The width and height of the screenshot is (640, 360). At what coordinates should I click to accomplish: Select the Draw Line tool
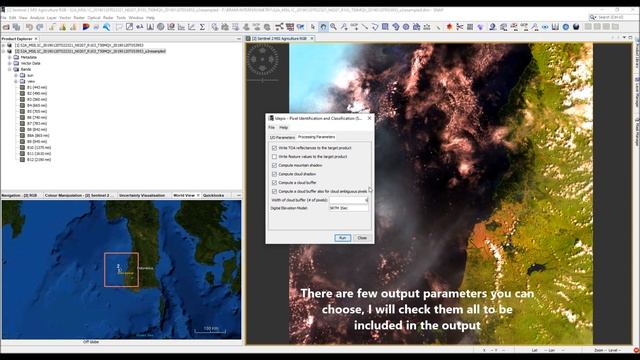(x=364, y=27)
